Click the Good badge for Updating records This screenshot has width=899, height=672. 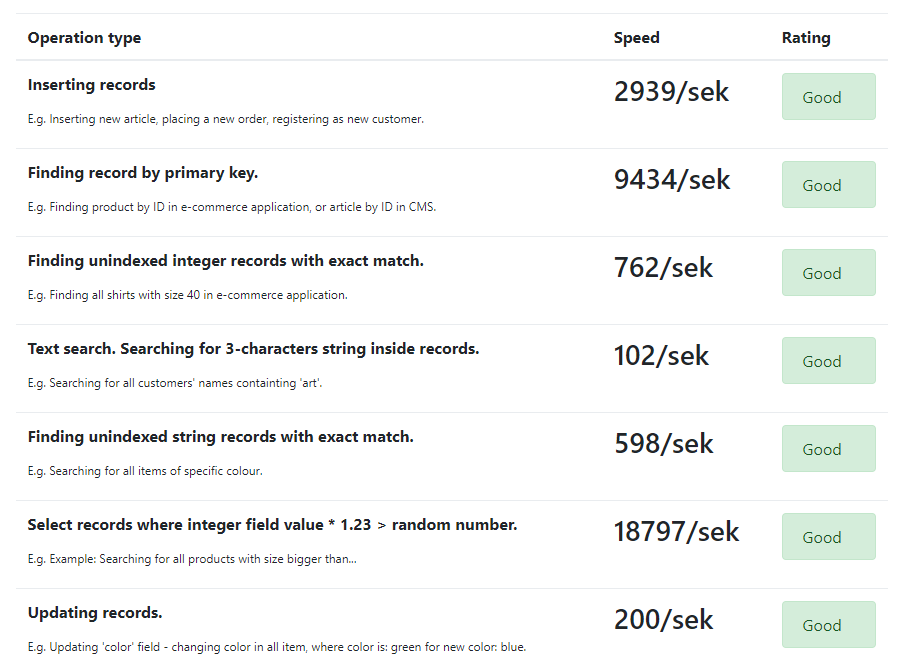(828, 624)
